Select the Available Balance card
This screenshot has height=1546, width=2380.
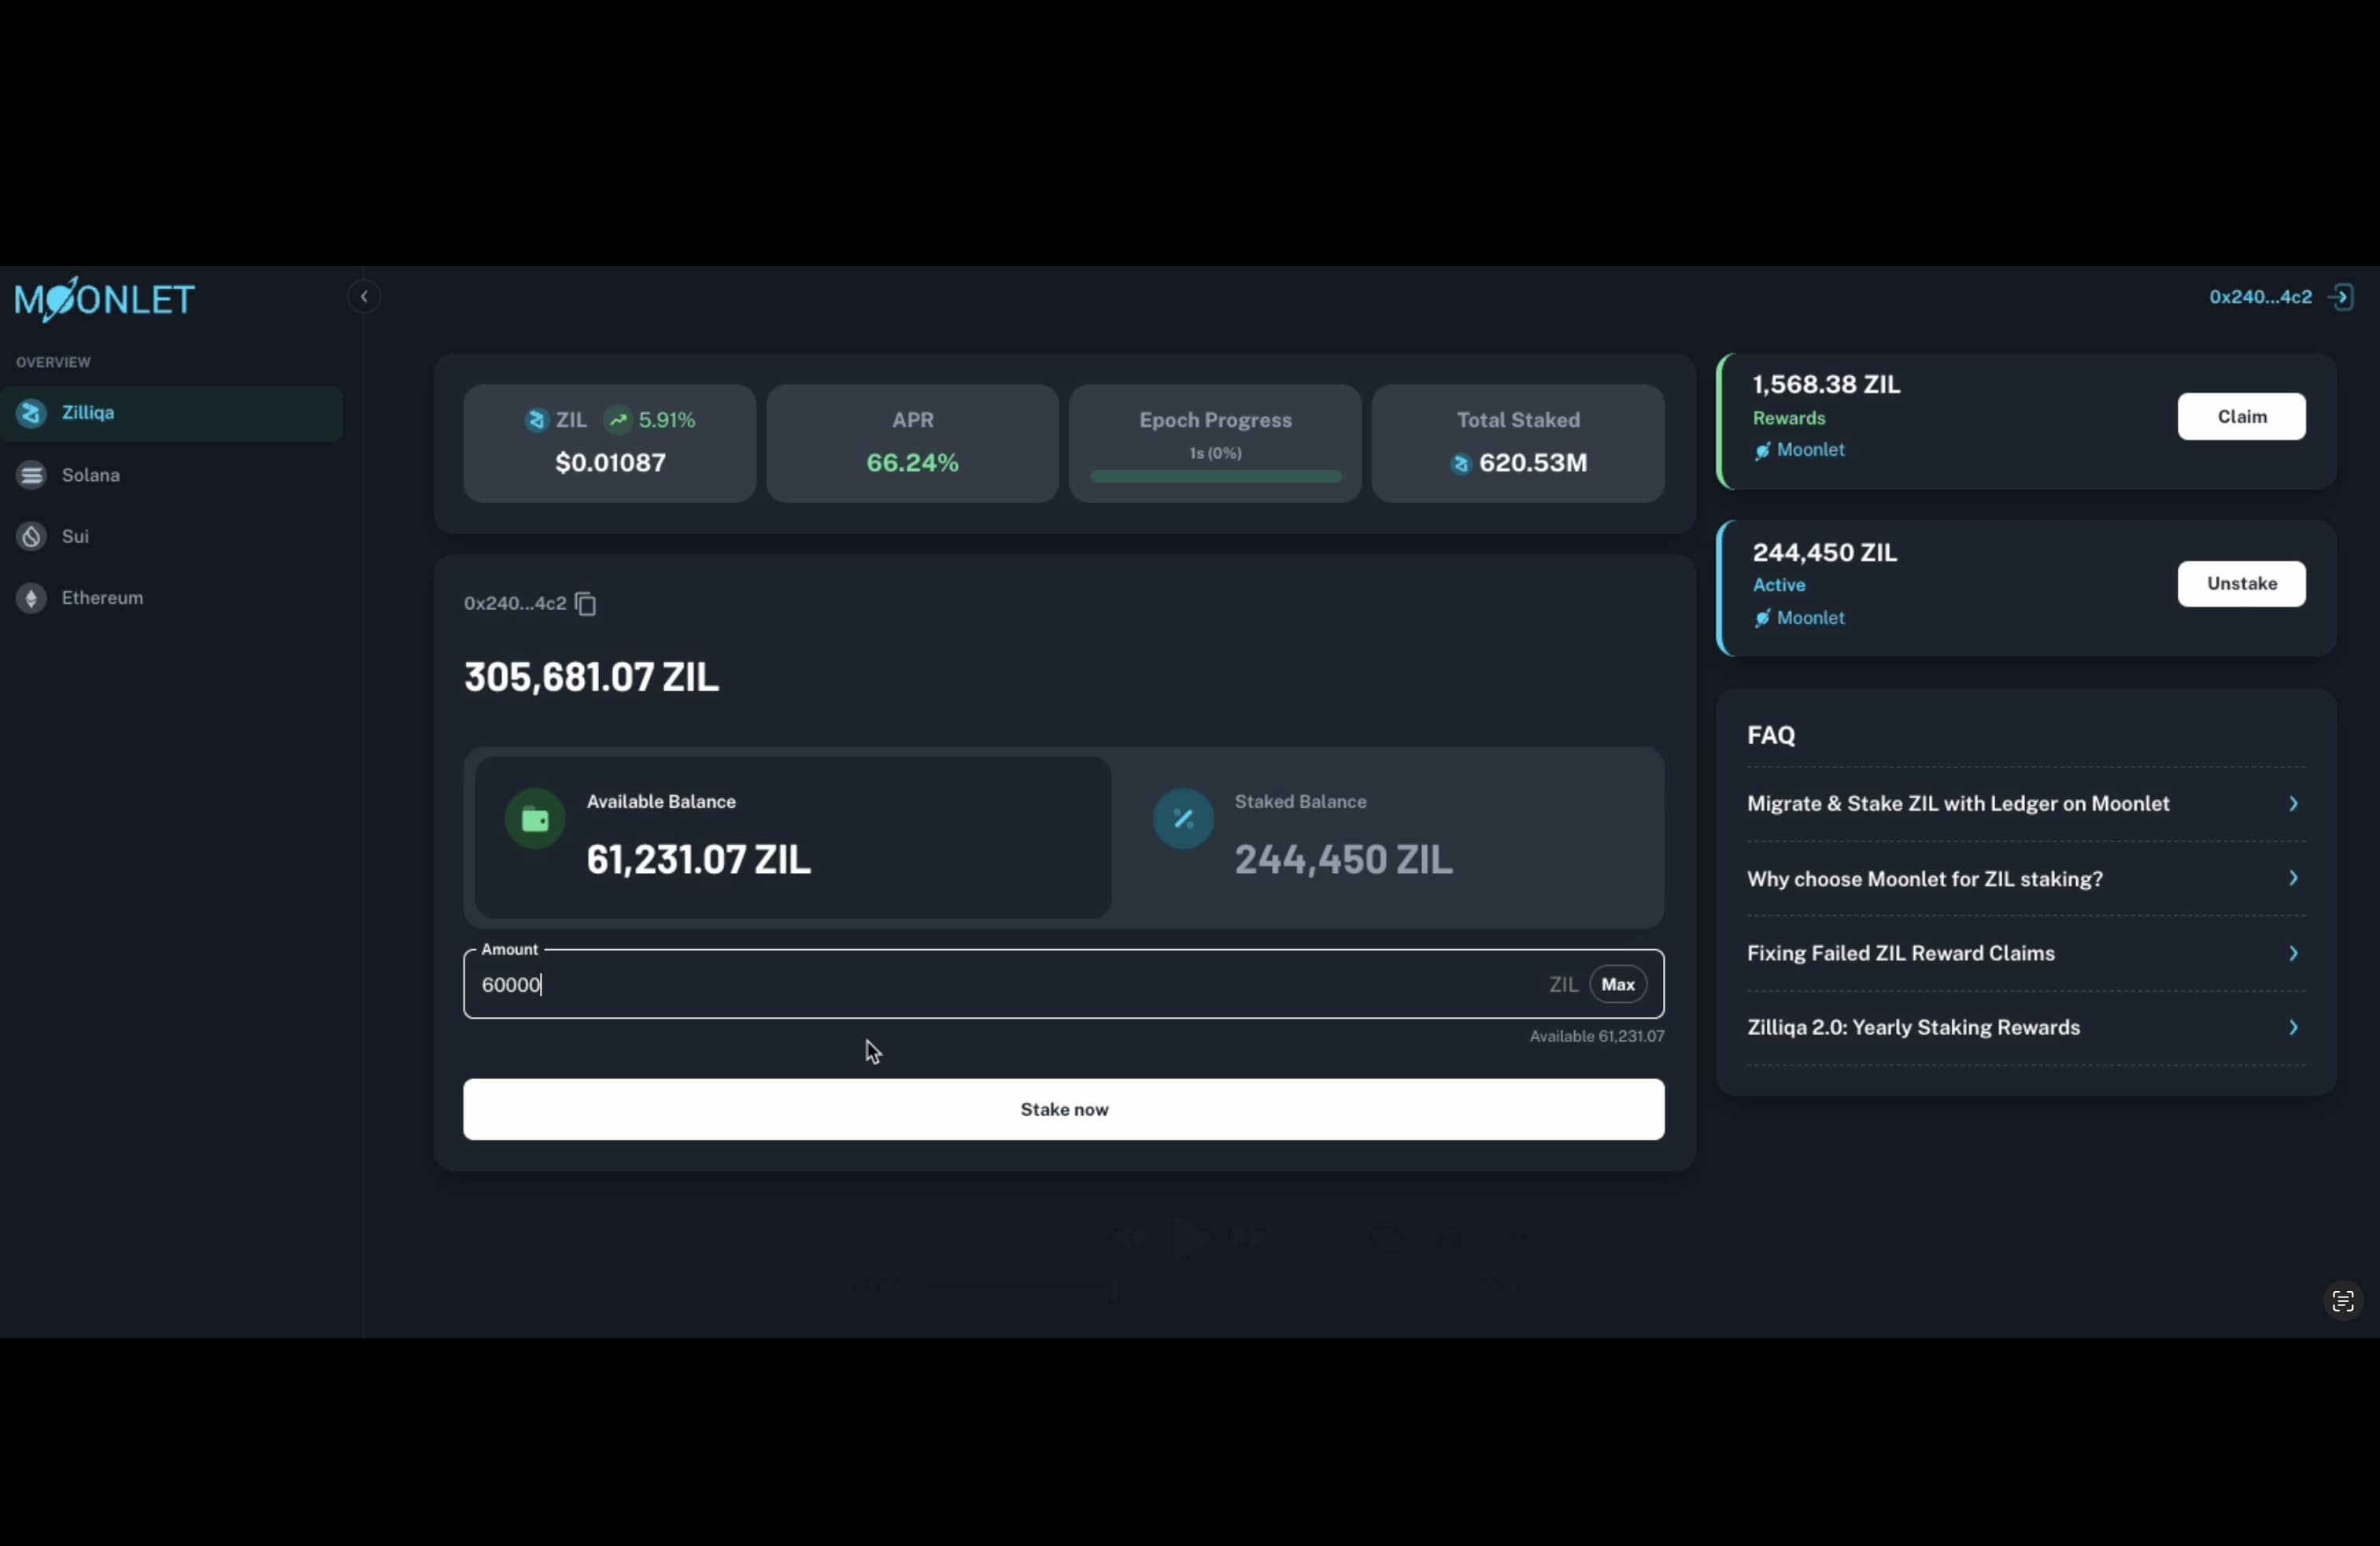[792, 838]
